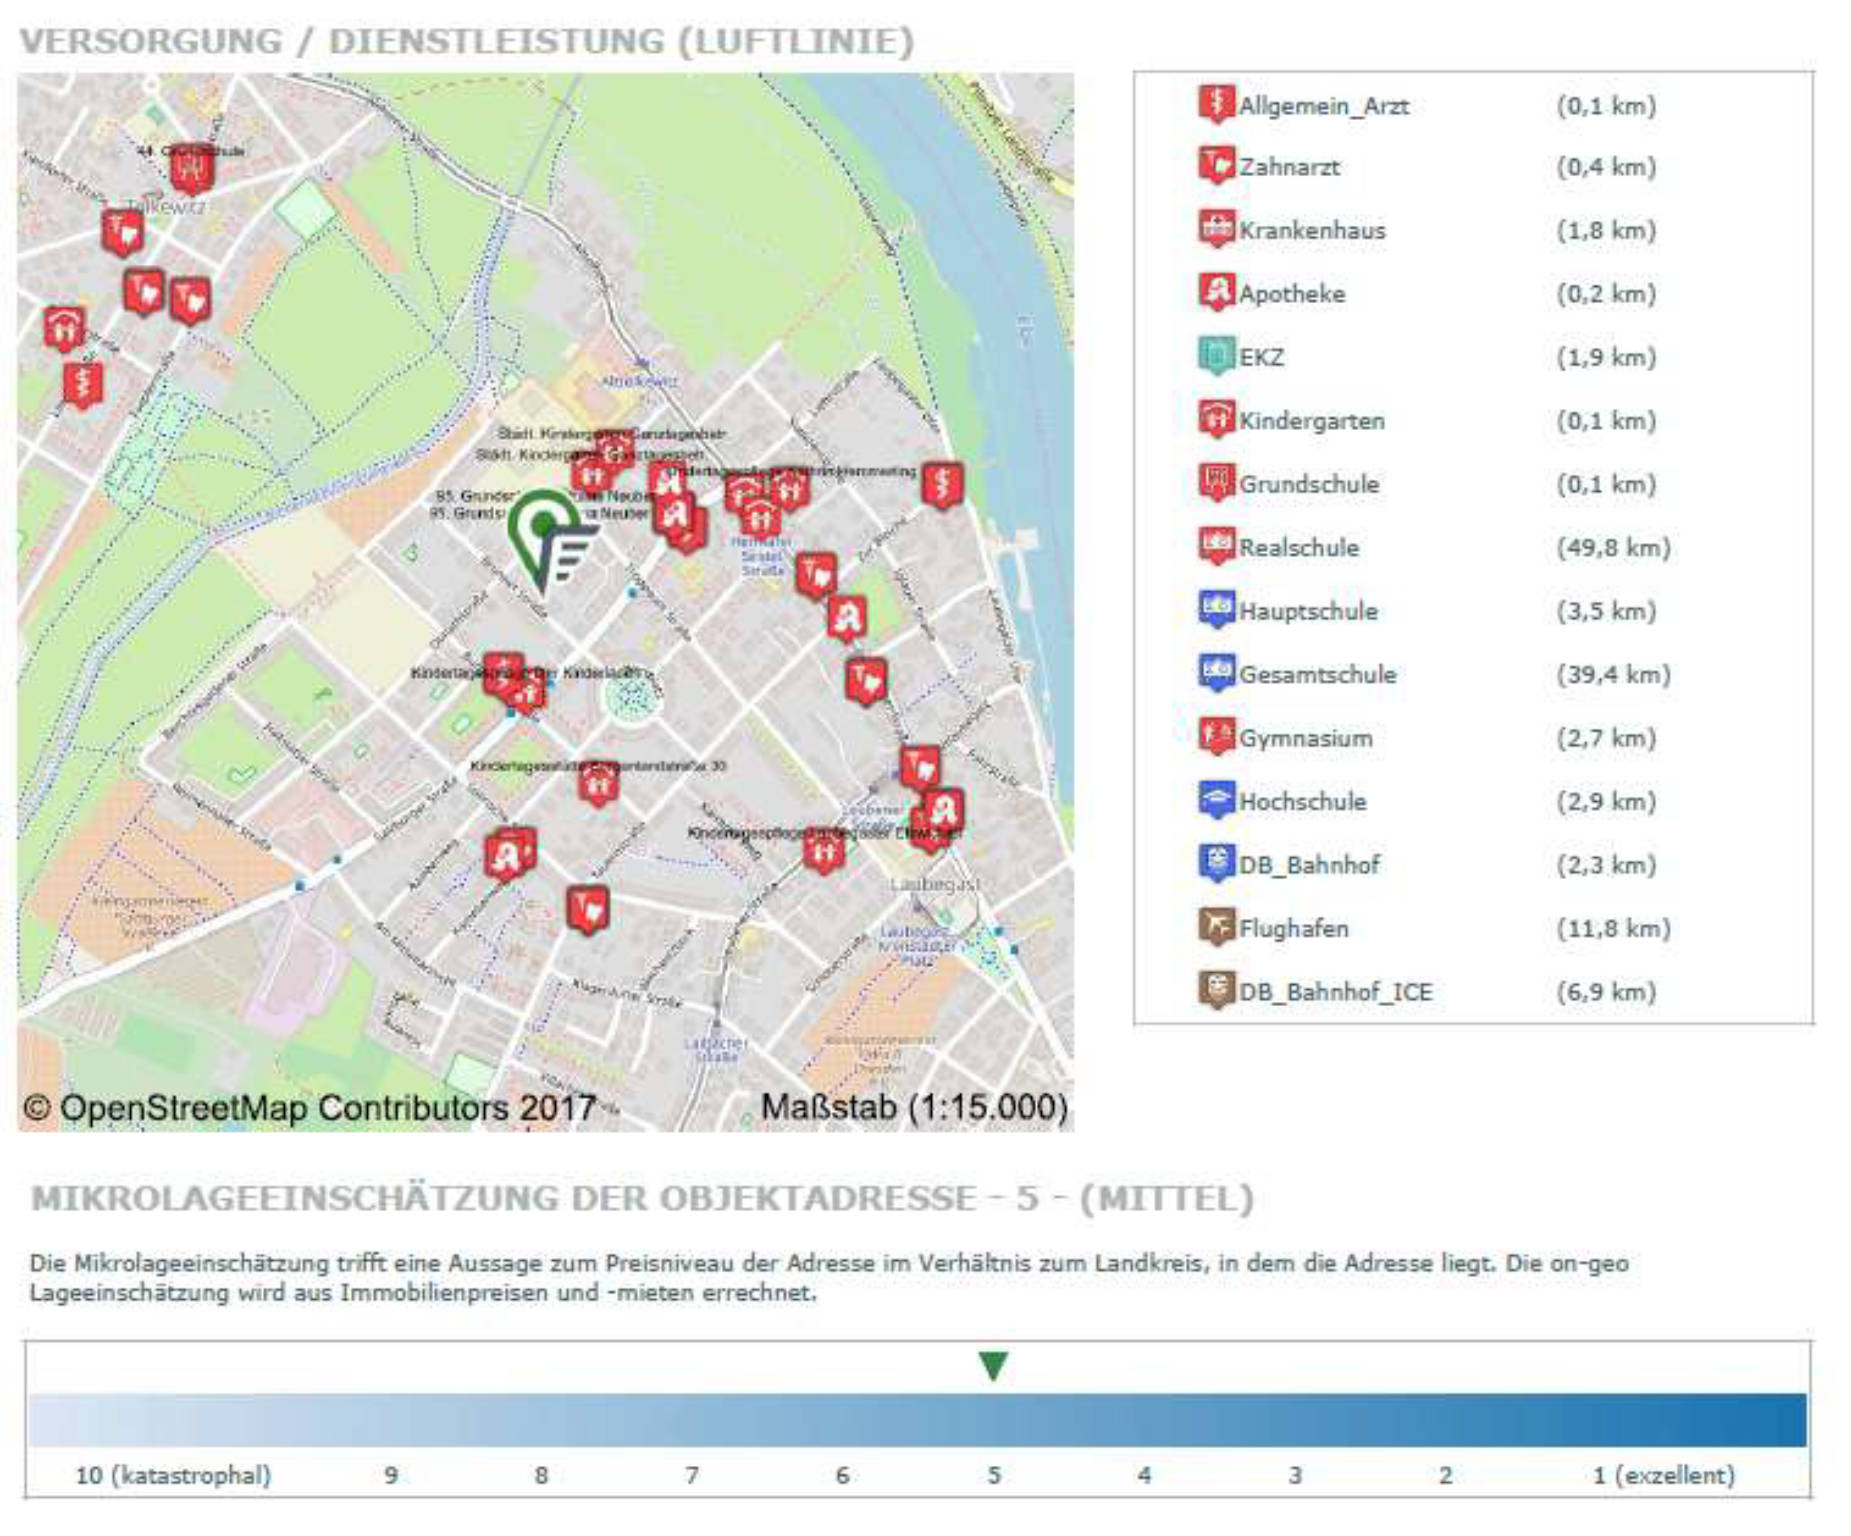Click the OpenStreetMap Contributors 2017 attribution

309,1108
